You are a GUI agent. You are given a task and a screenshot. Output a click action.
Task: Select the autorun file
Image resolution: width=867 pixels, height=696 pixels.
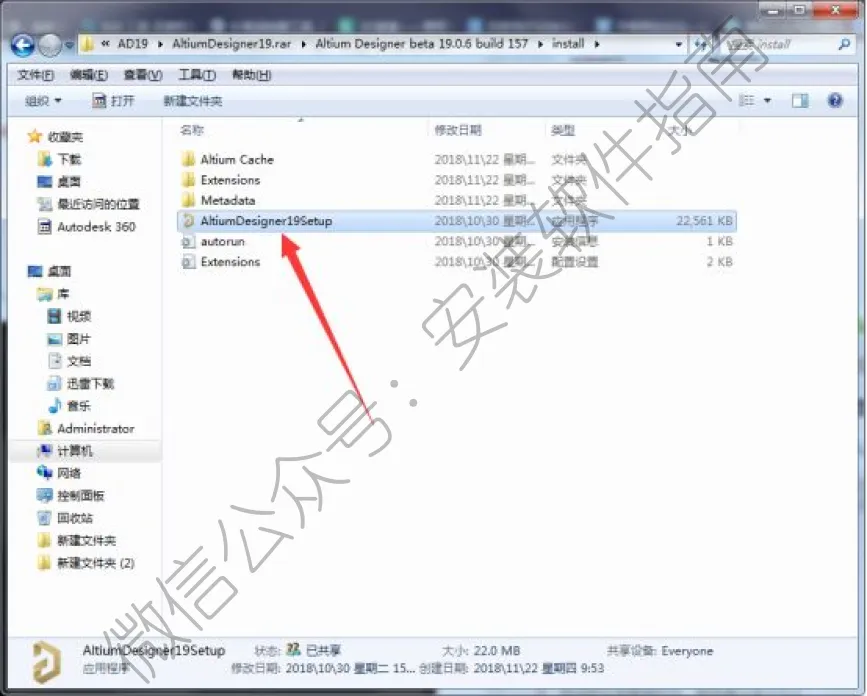(222, 242)
